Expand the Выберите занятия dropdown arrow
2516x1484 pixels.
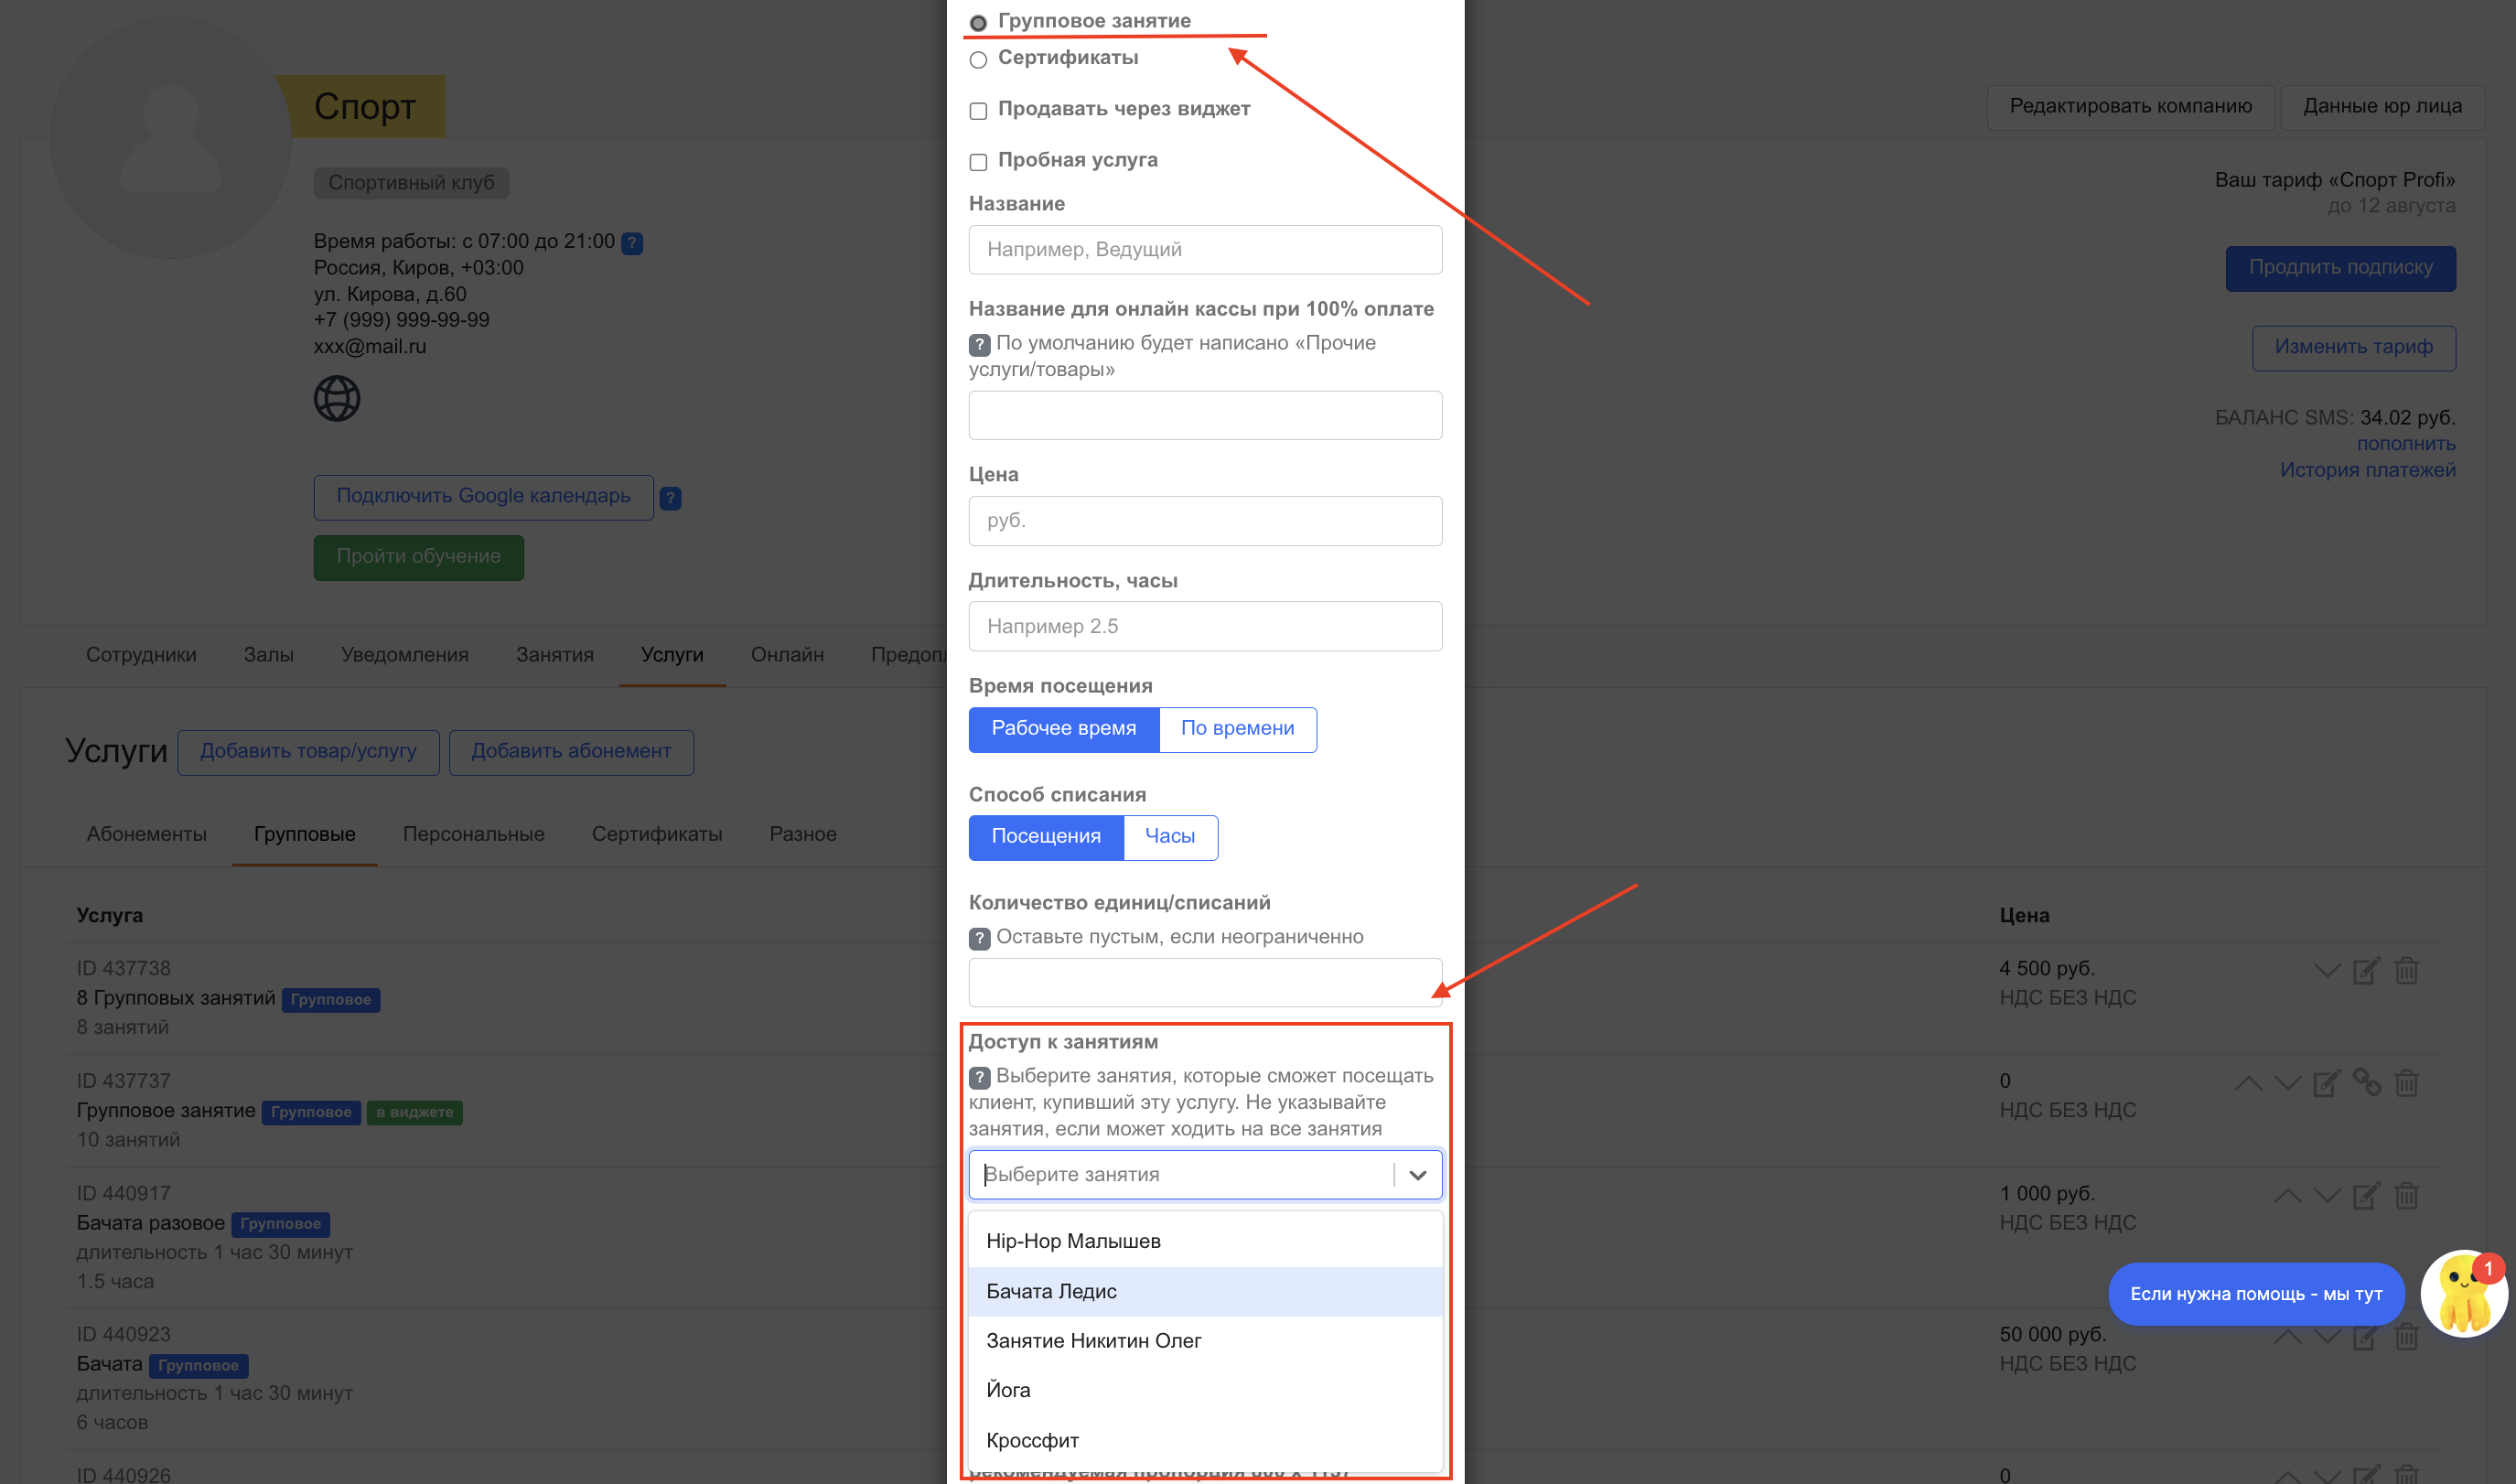click(1417, 1175)
